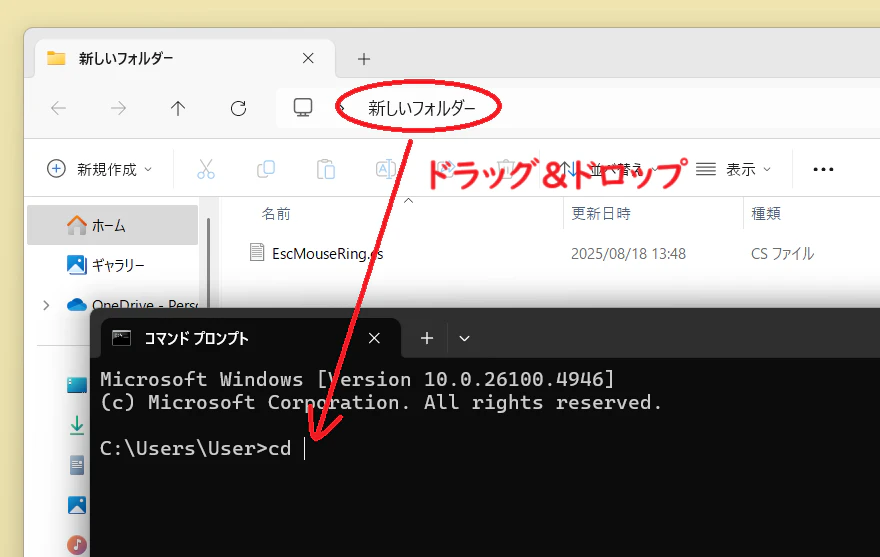Open ホーム in the navigation pane
880x557 pixels.
(112, 225)
